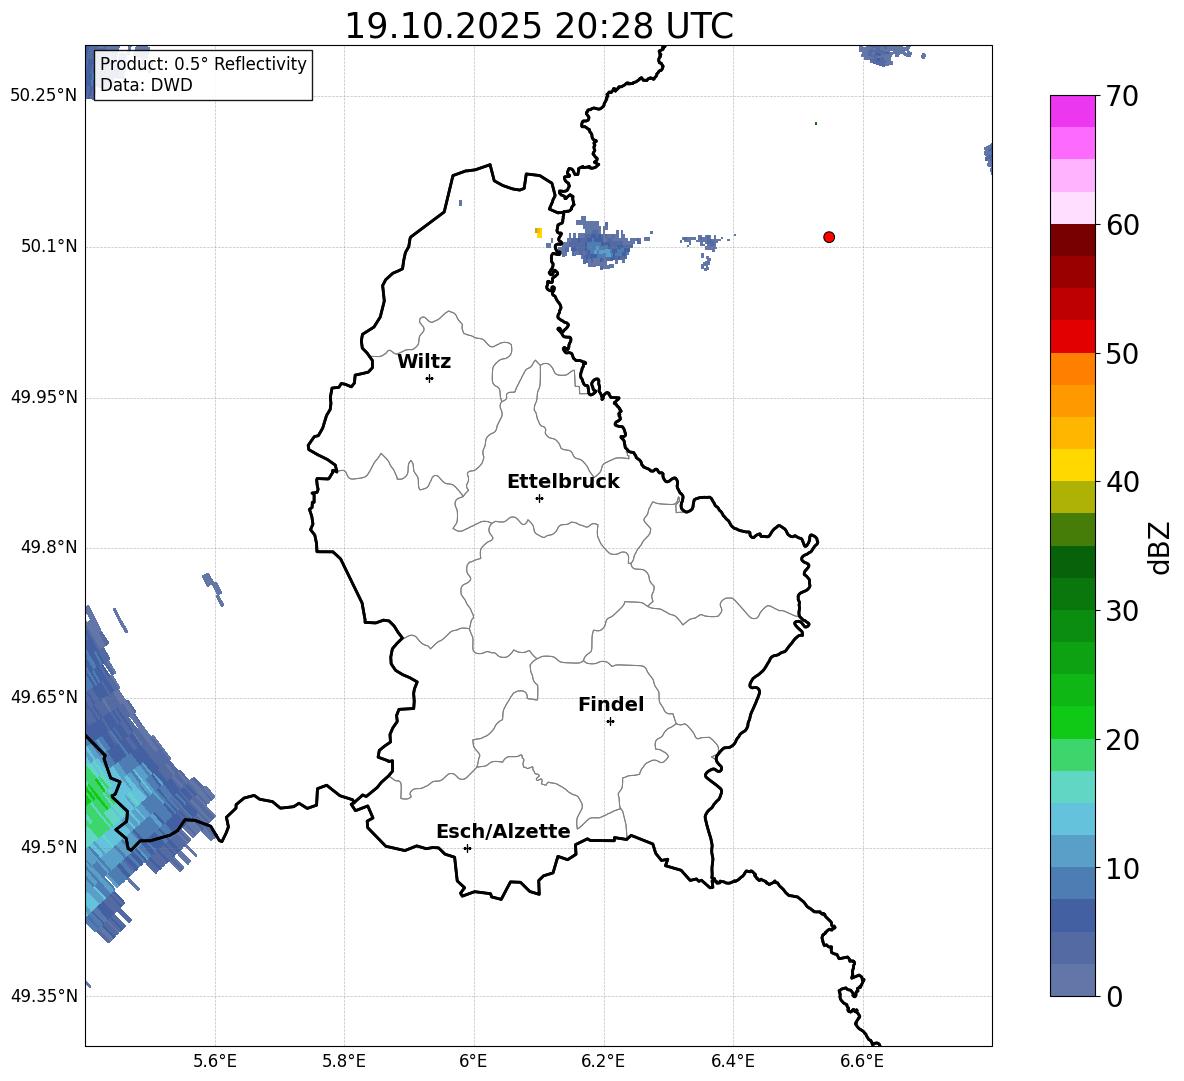
Task: Click the colorbar label 0
Action: coord(1114,996)
